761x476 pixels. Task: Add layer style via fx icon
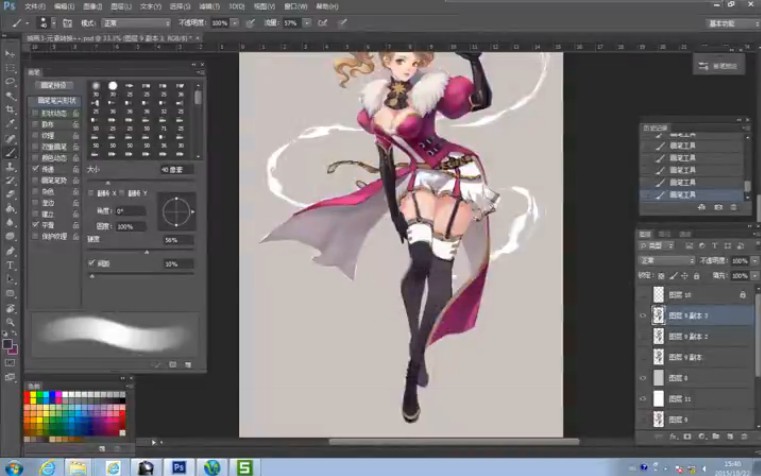673,437
